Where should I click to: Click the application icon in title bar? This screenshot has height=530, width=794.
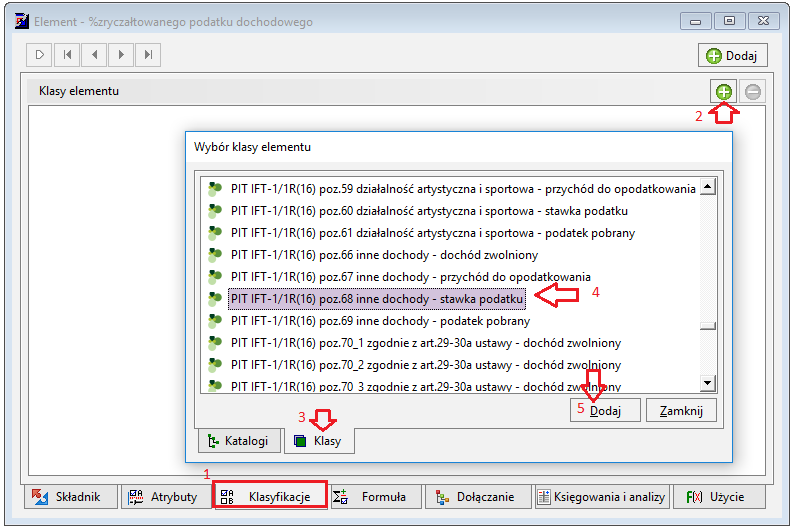click(22, 21)
